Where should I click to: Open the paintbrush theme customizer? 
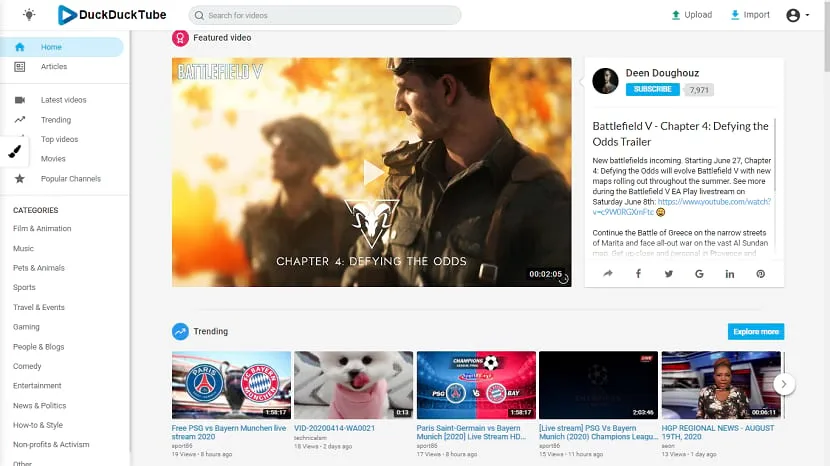coord(15,151)
